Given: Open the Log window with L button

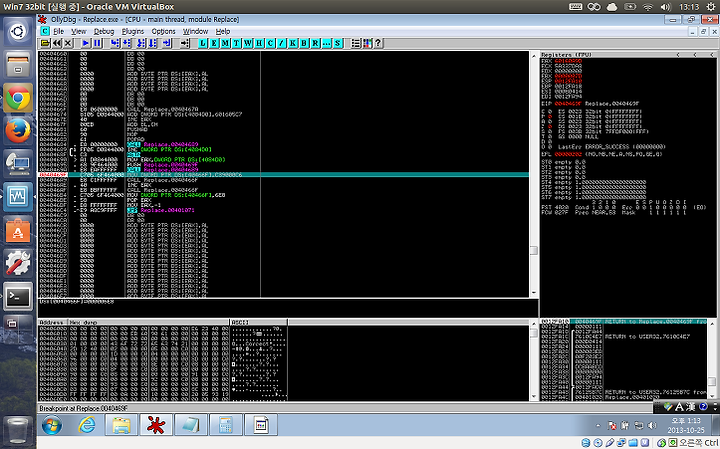Looking at the screenshot, I should click(202, 43).
